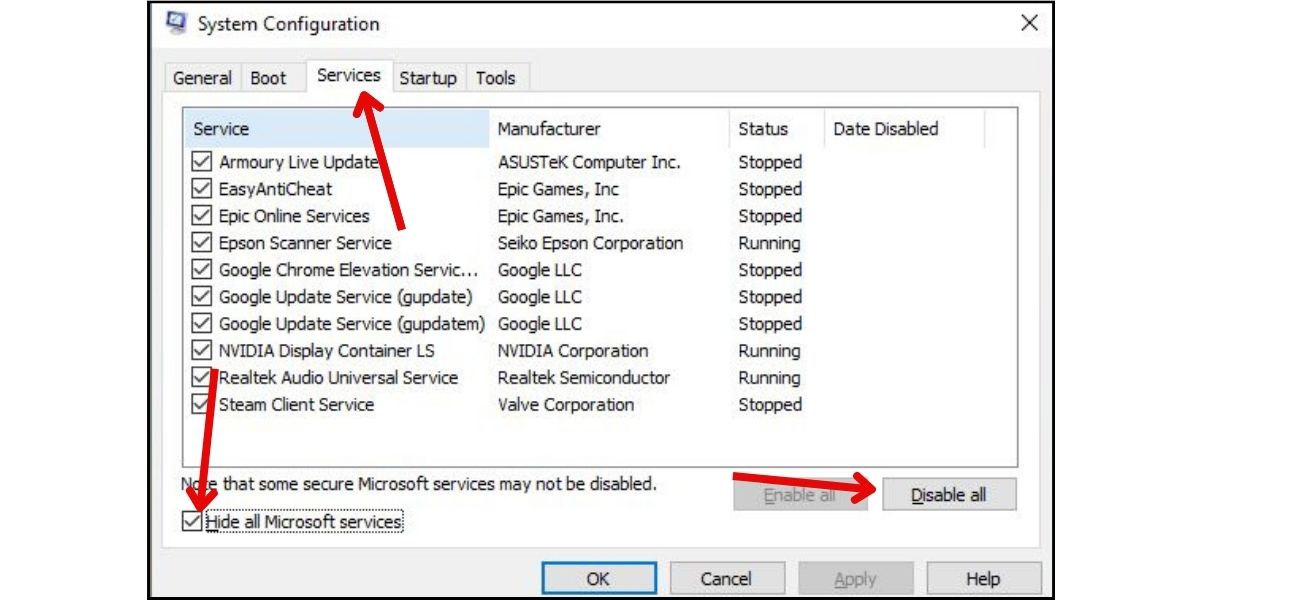Switch to the General tab
The width and height of the screenshot is (1300, 600).
pos(205,77)
